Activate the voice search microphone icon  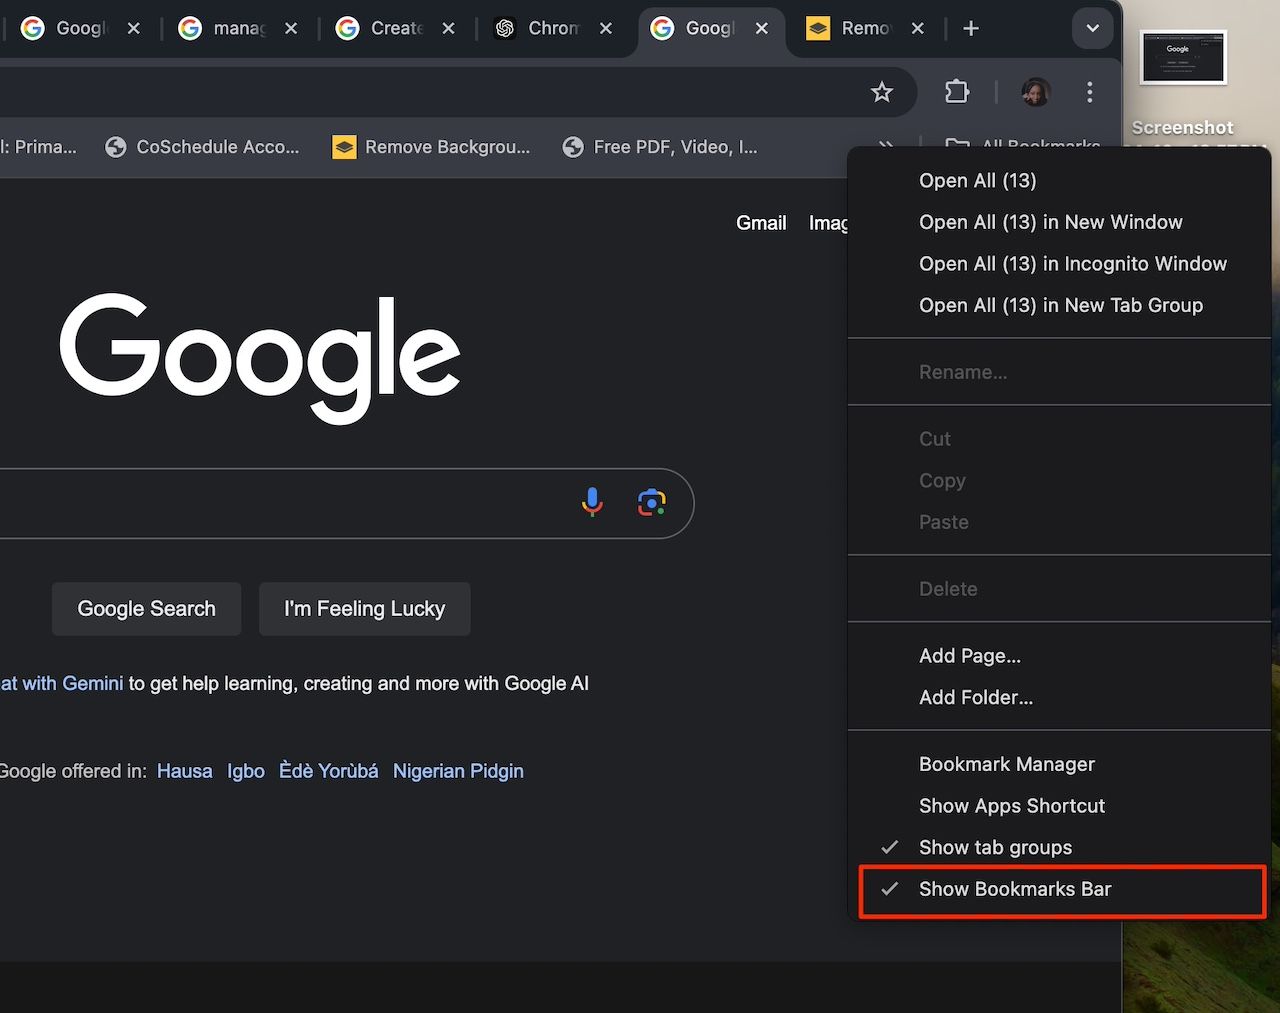click(x=592, y=502)
